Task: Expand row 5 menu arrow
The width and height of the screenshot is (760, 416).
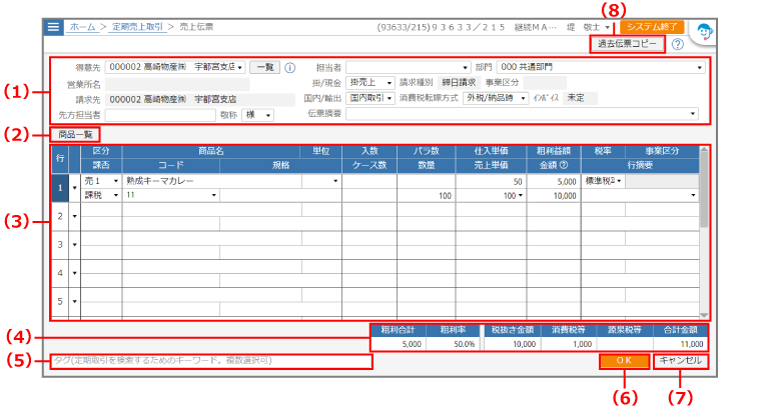Action: 75,302
